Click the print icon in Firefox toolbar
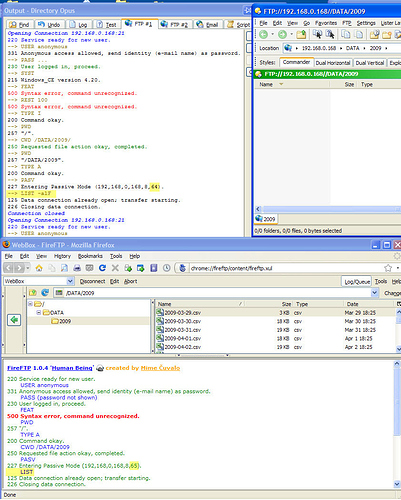This screenshot has height=500, width=401. tap(77, 268)
